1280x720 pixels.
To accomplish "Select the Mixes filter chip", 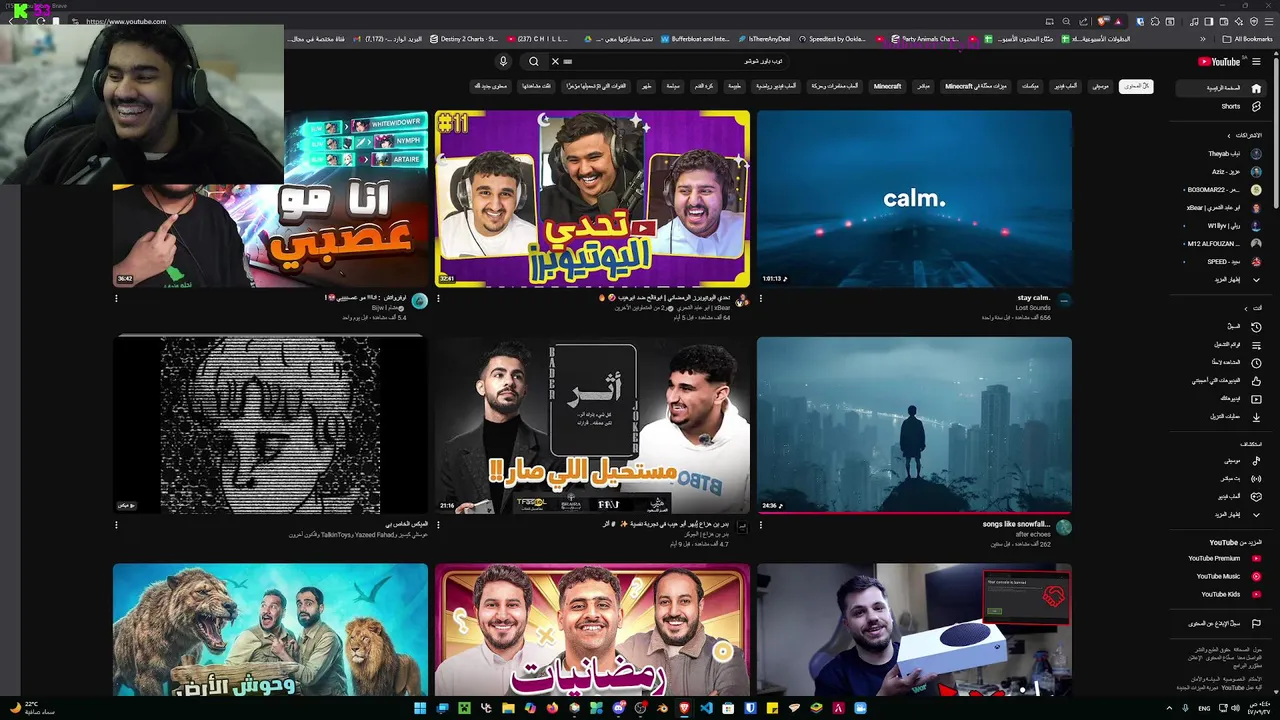I will pos(1029,86).
